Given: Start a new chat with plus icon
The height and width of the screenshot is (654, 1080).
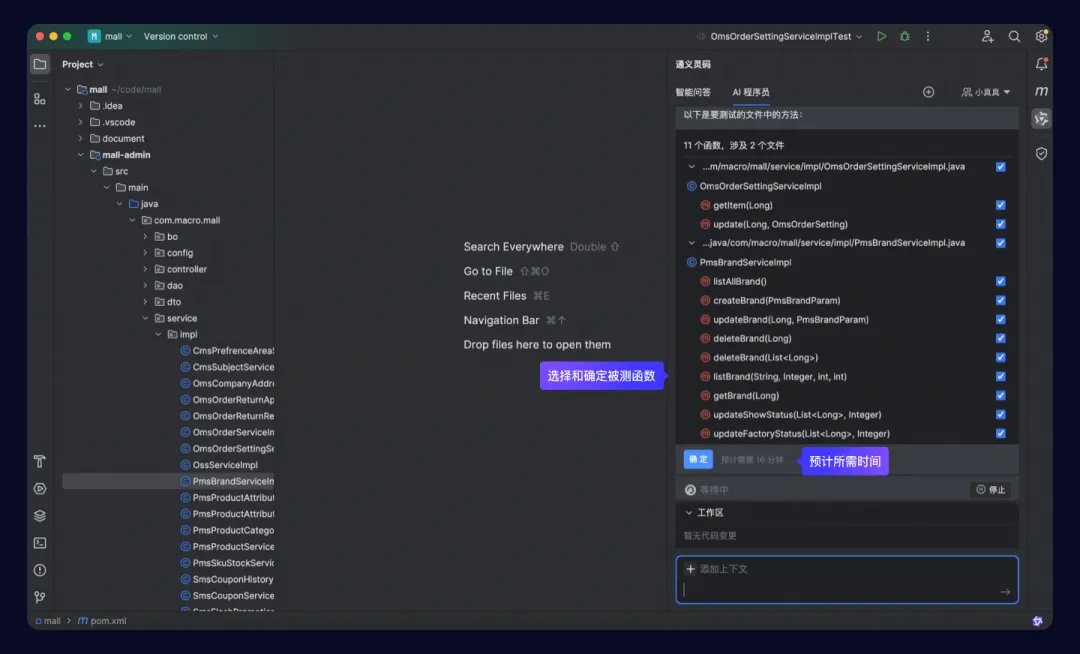Looking at the screenshot, I should tap(928, 92).
